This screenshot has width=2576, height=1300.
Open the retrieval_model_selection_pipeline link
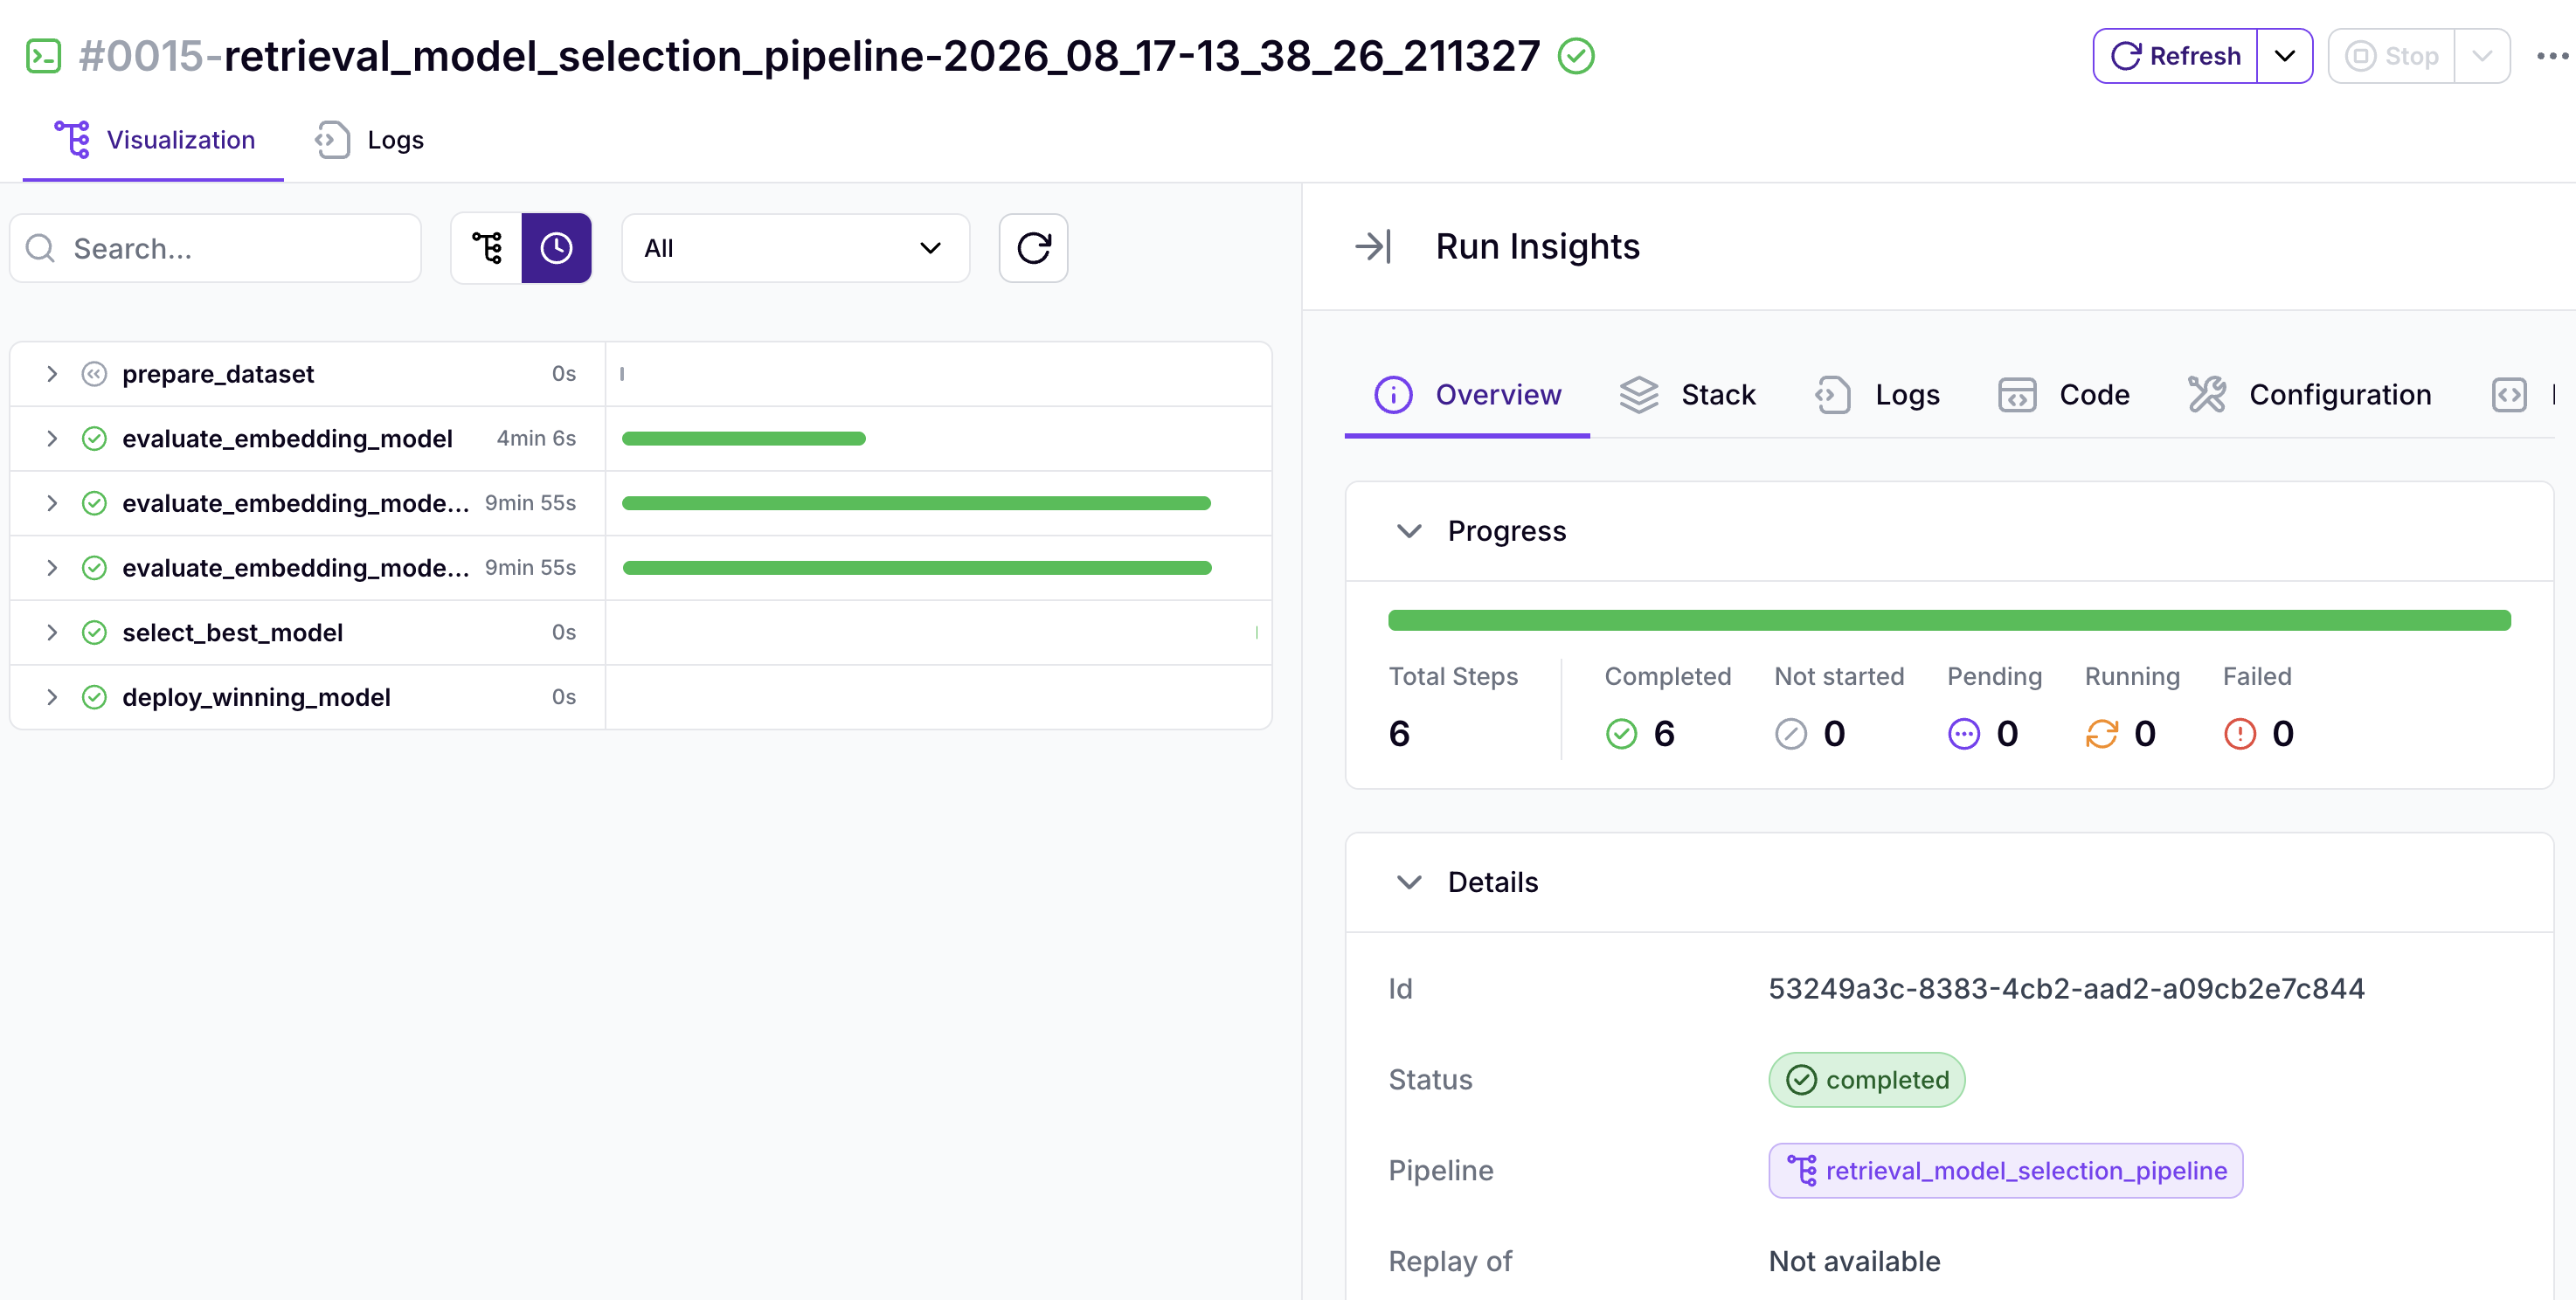(x=2005, y=1171)
